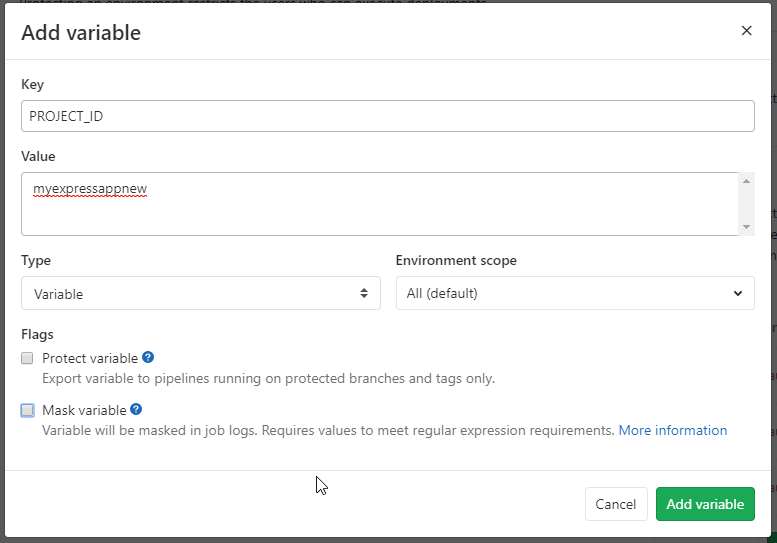
Task: Open the Environment scope dropdown
Action: [x=575, y=293]
